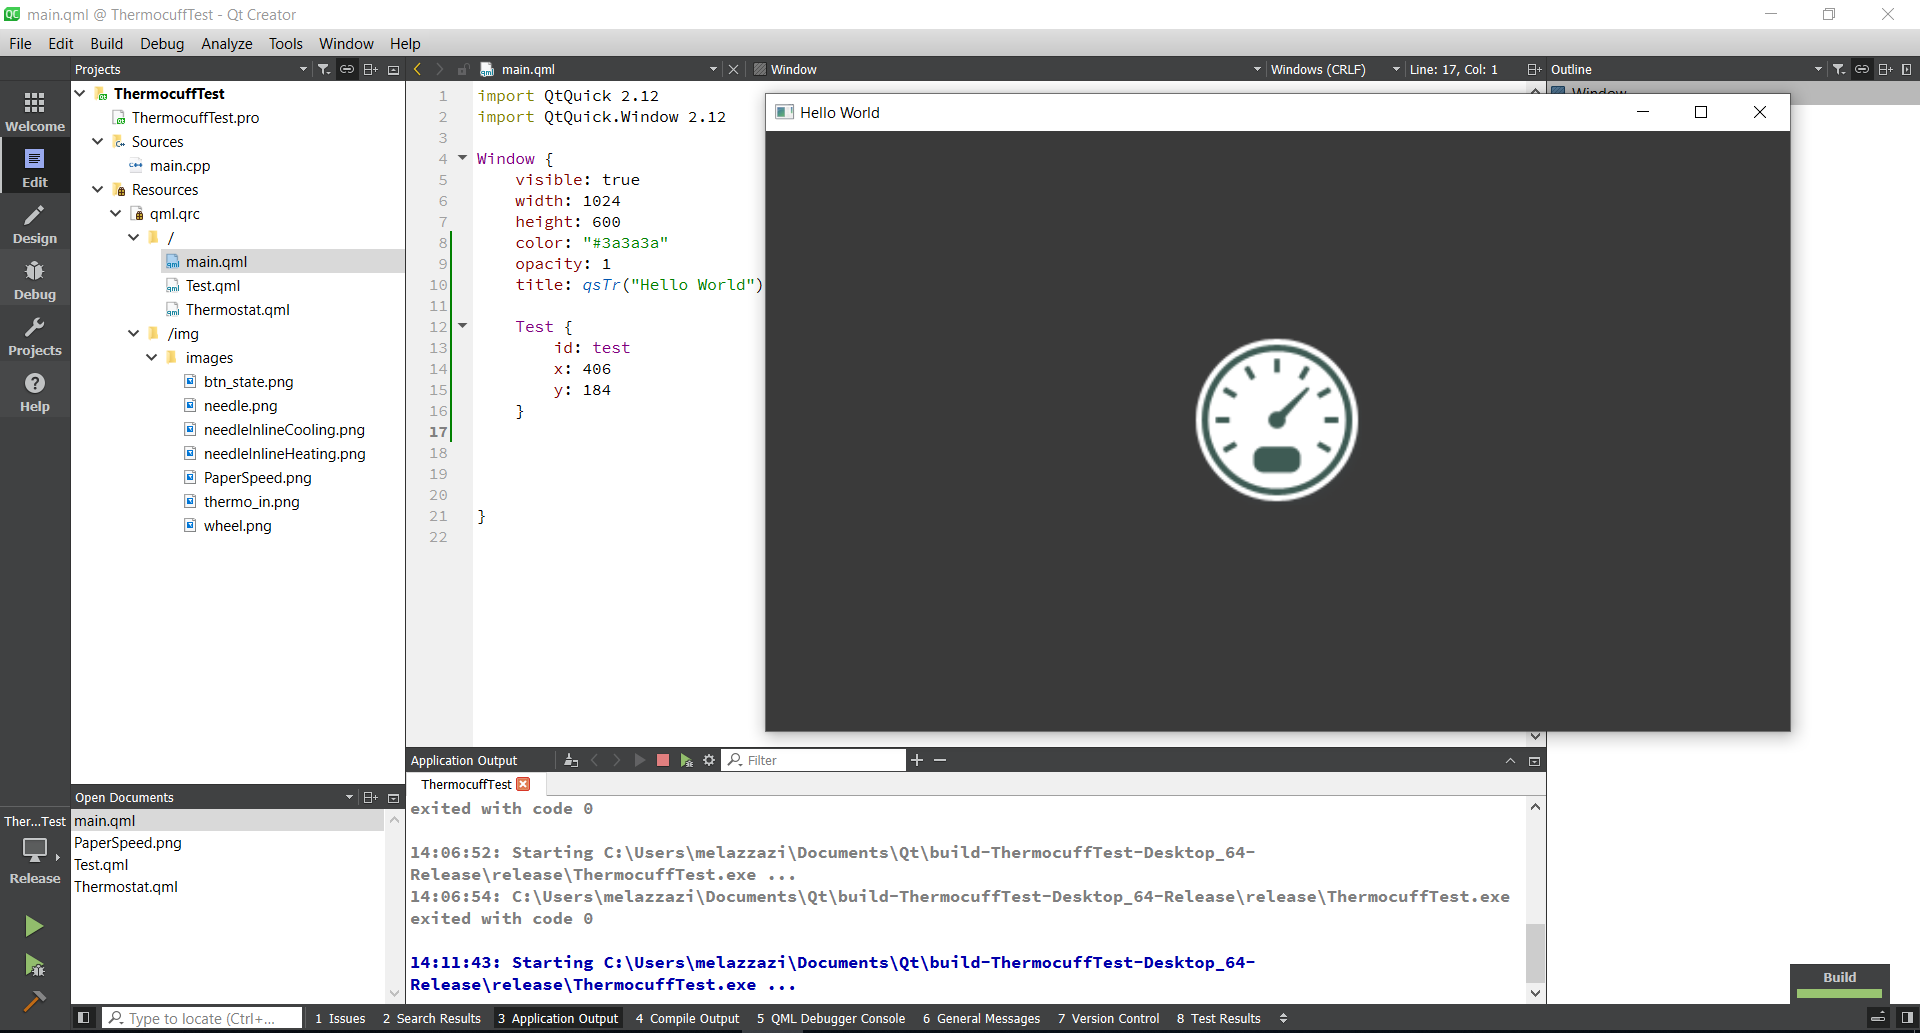Collapse the Sources folder

pos(98,141)
